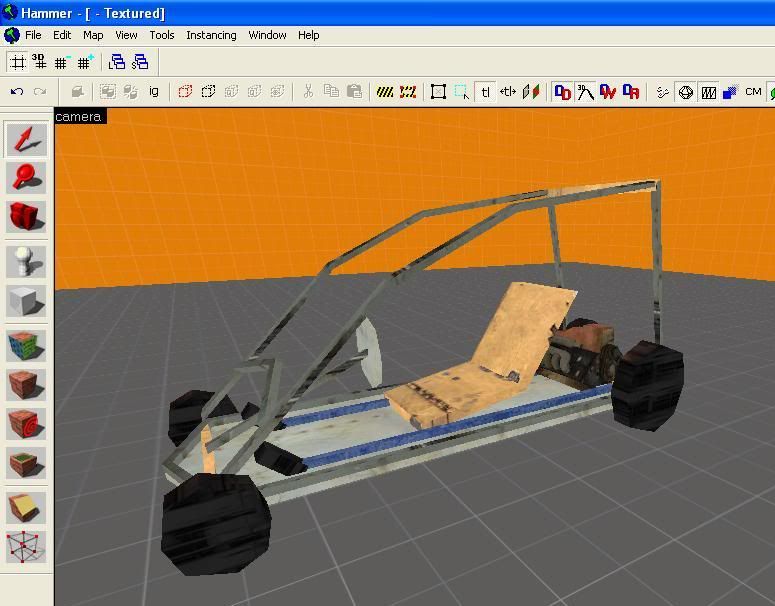Open the Toggle Texture Application tool
The image size is (775, 606).
tap(27, 347)
